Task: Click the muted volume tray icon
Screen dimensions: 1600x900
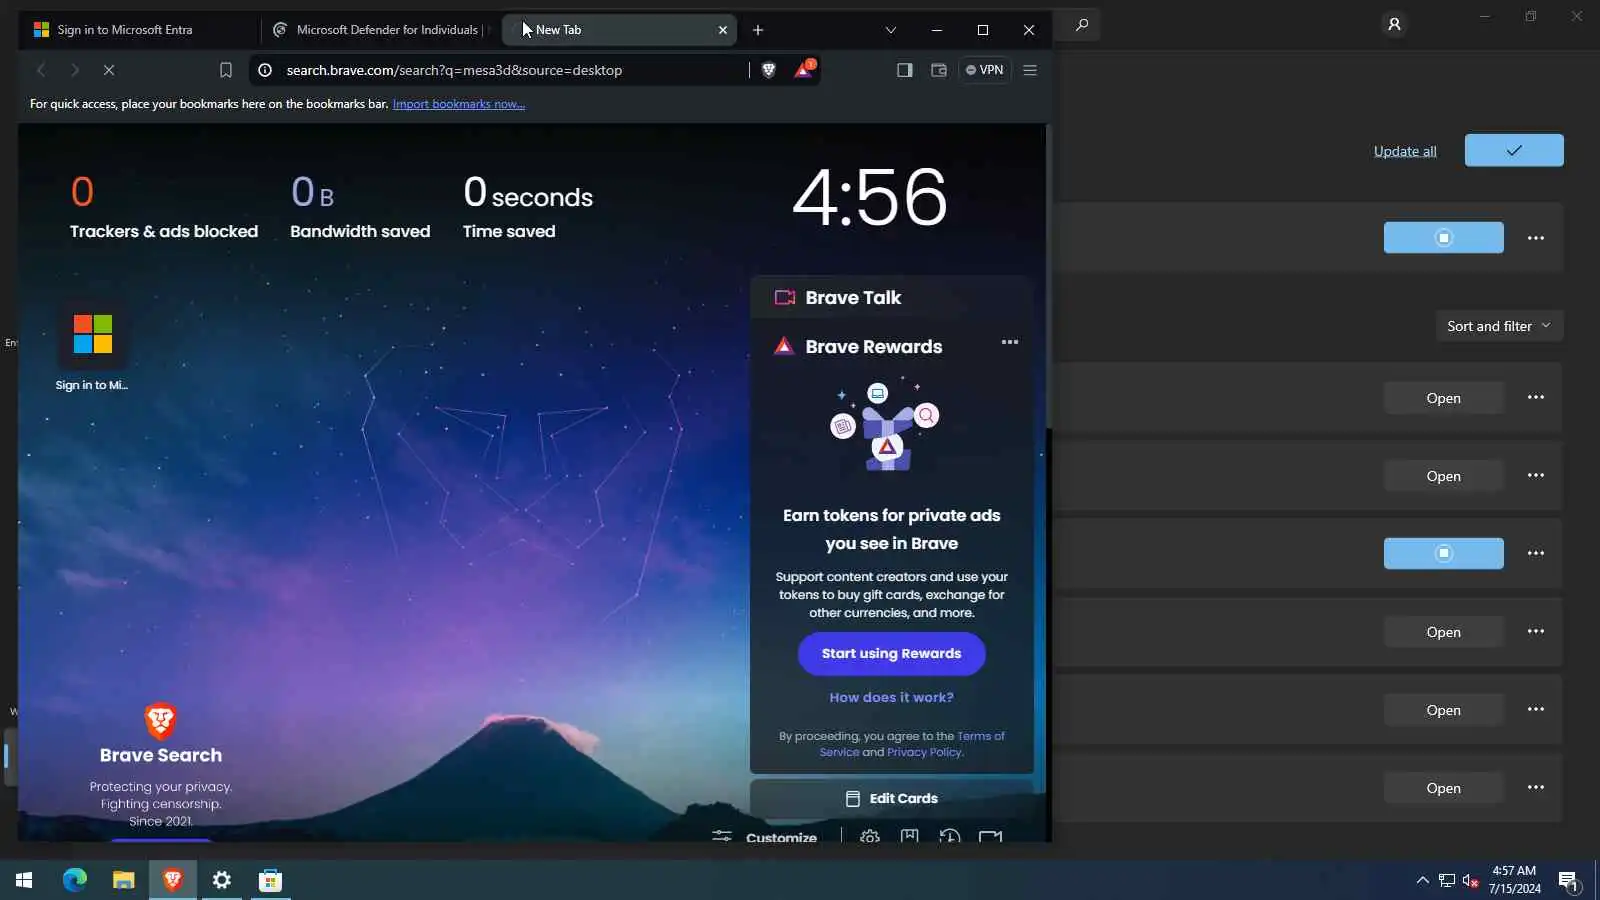Action: [x=1470, y=880]
